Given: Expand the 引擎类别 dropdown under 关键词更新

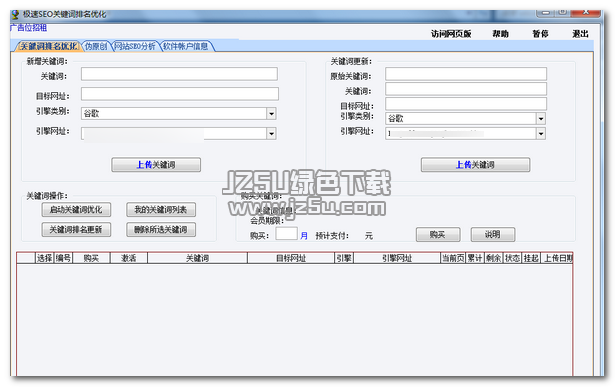Looking at the screenshot, I should (541, 118).
